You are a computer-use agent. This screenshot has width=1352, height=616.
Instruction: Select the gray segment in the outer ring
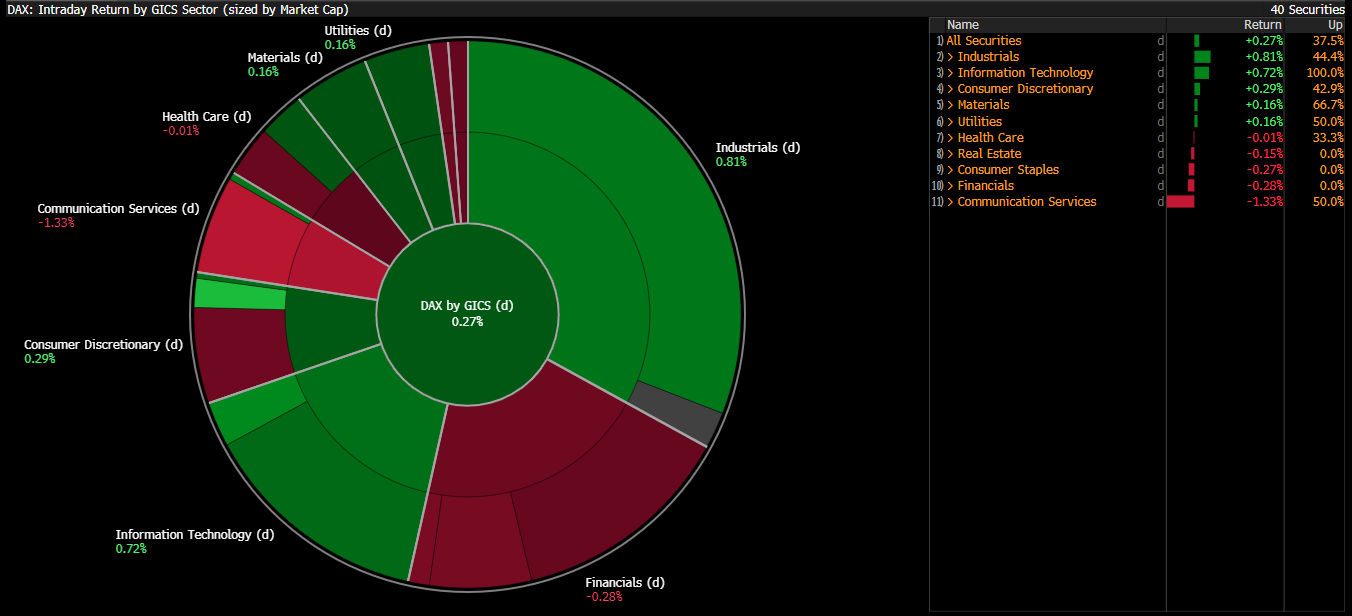[675, 412]
